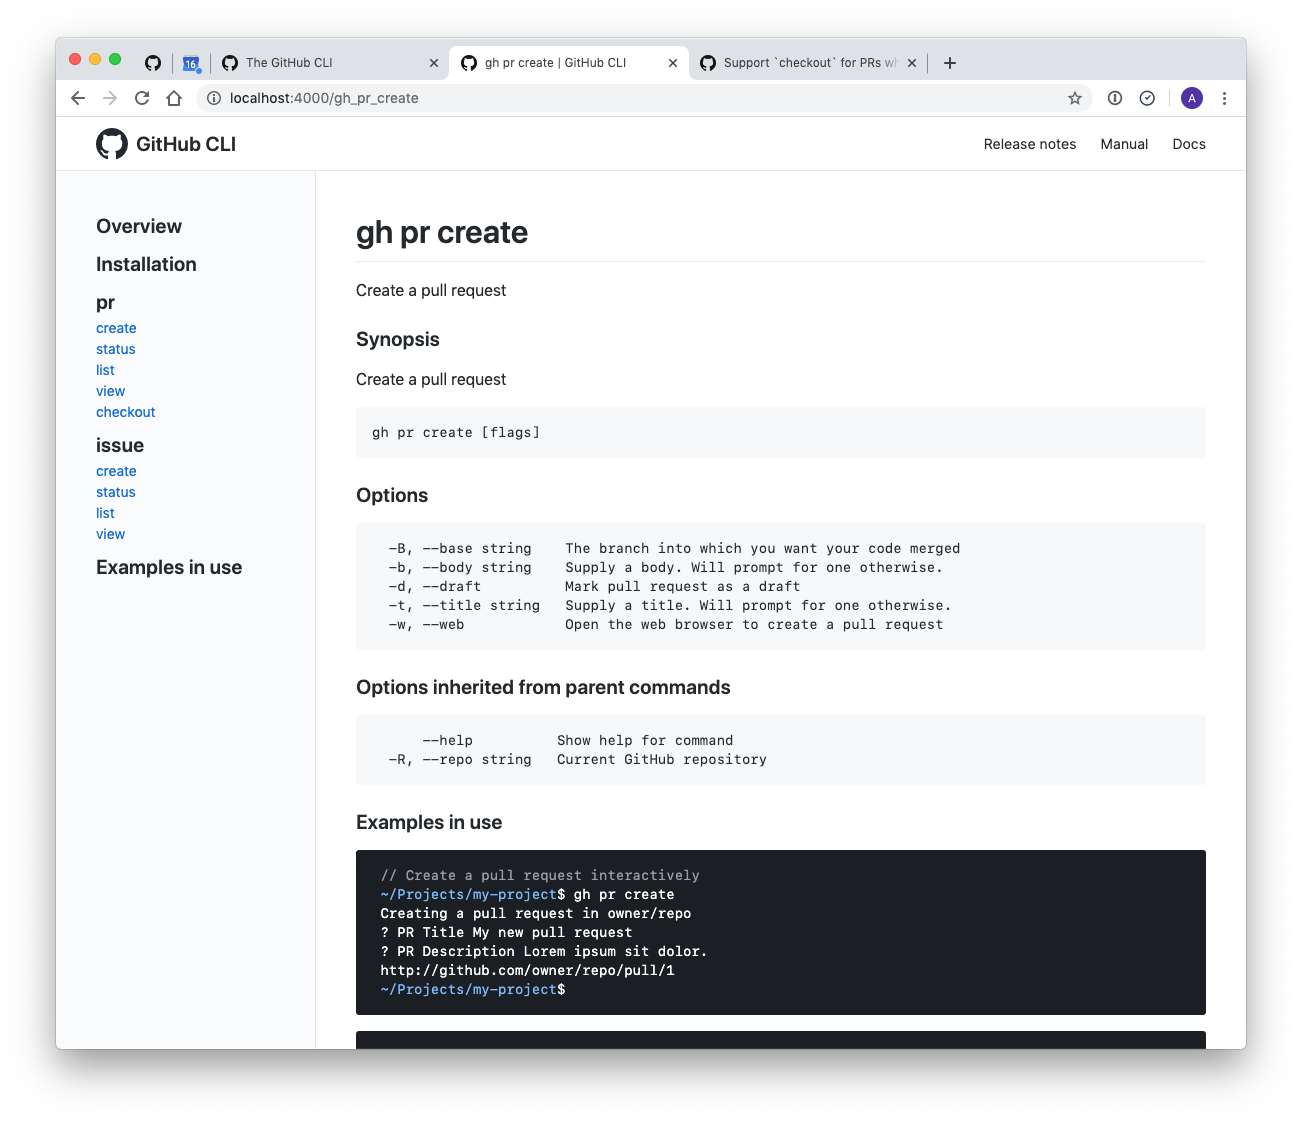The image size is (1302, 1123).
Task: Open the purple profile avatar A
Action: (x=1192, y=98)
